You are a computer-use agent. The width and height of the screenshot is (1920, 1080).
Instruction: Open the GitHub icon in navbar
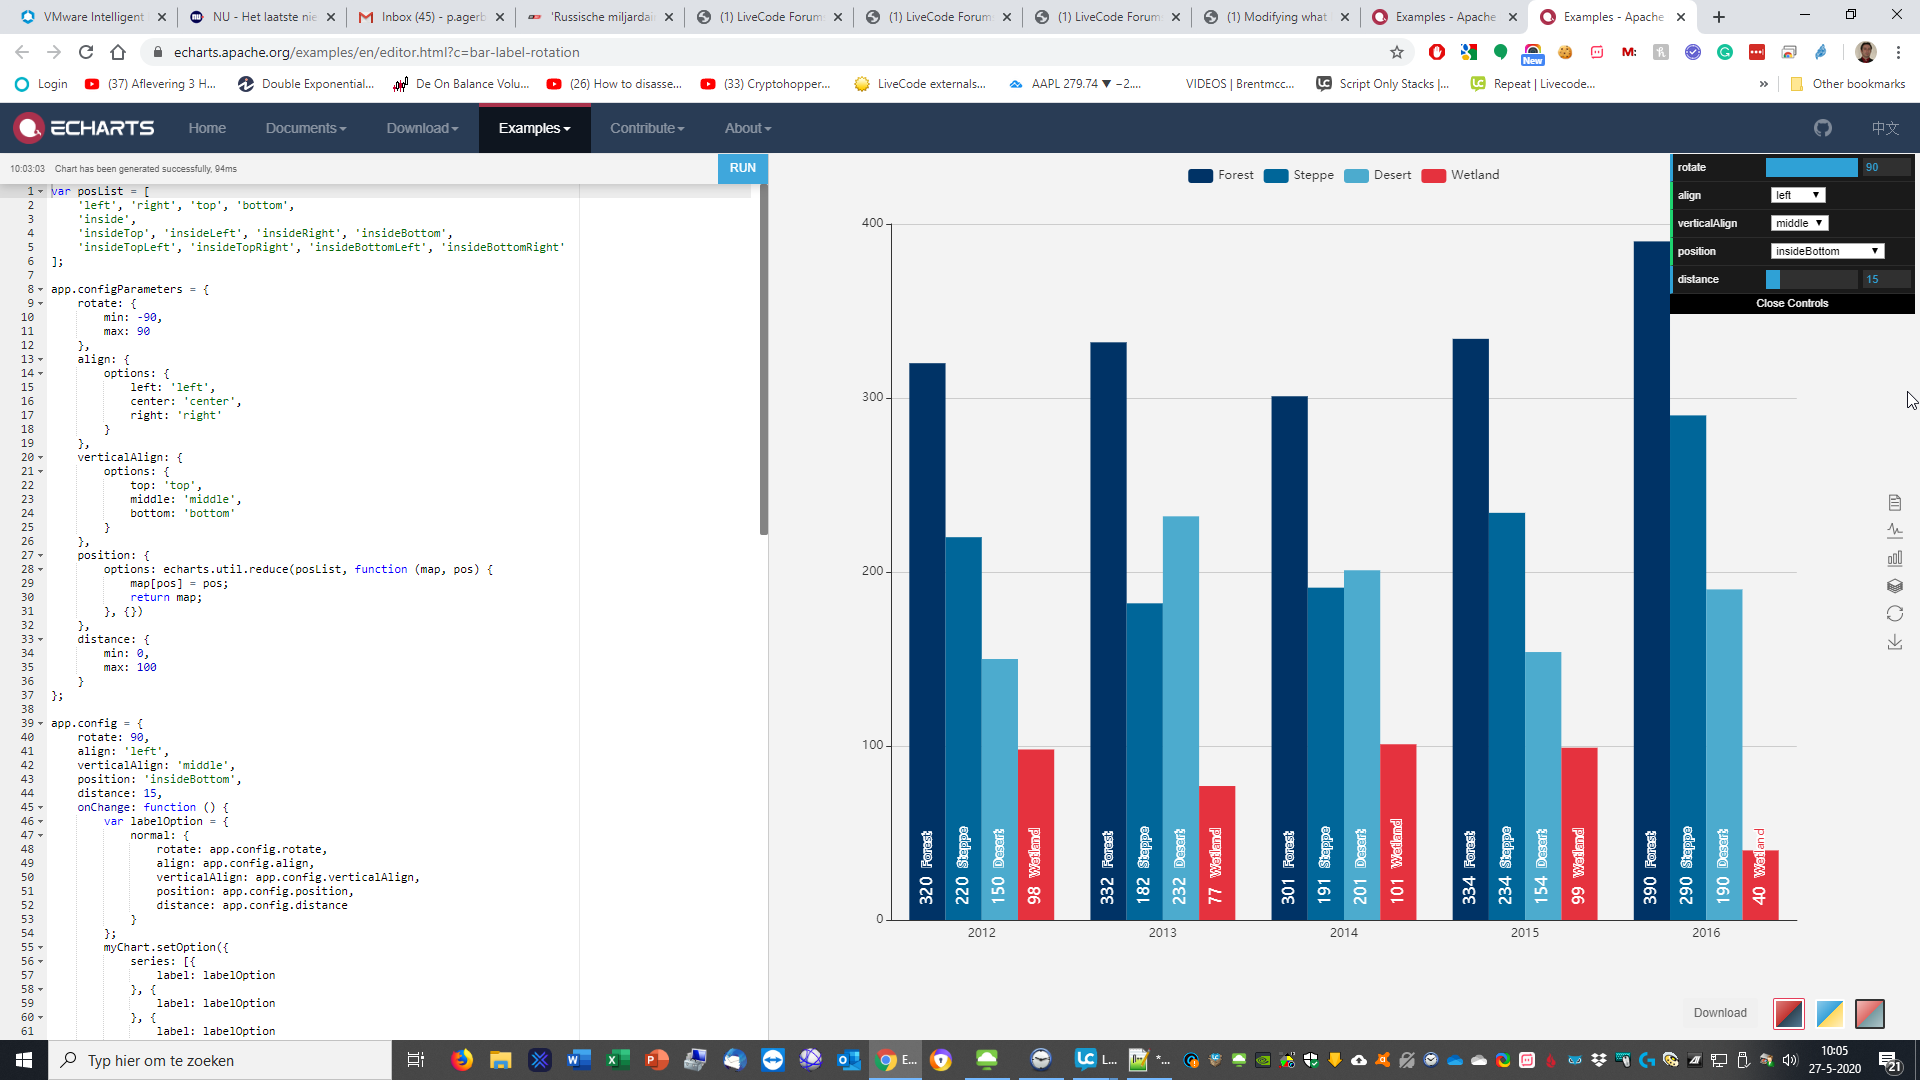(1822, 128)
